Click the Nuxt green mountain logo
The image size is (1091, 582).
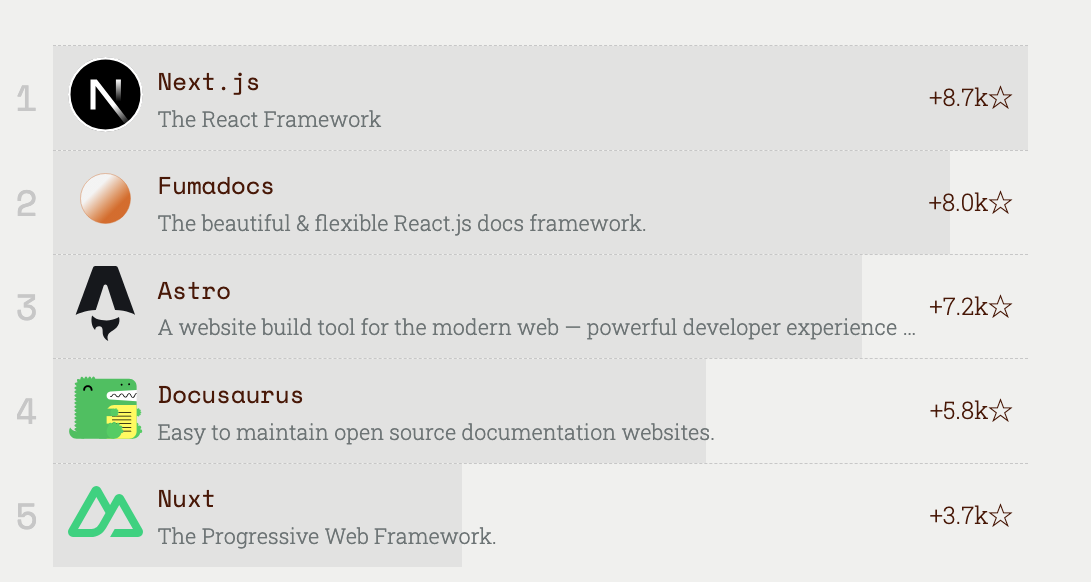coord(105,512)
